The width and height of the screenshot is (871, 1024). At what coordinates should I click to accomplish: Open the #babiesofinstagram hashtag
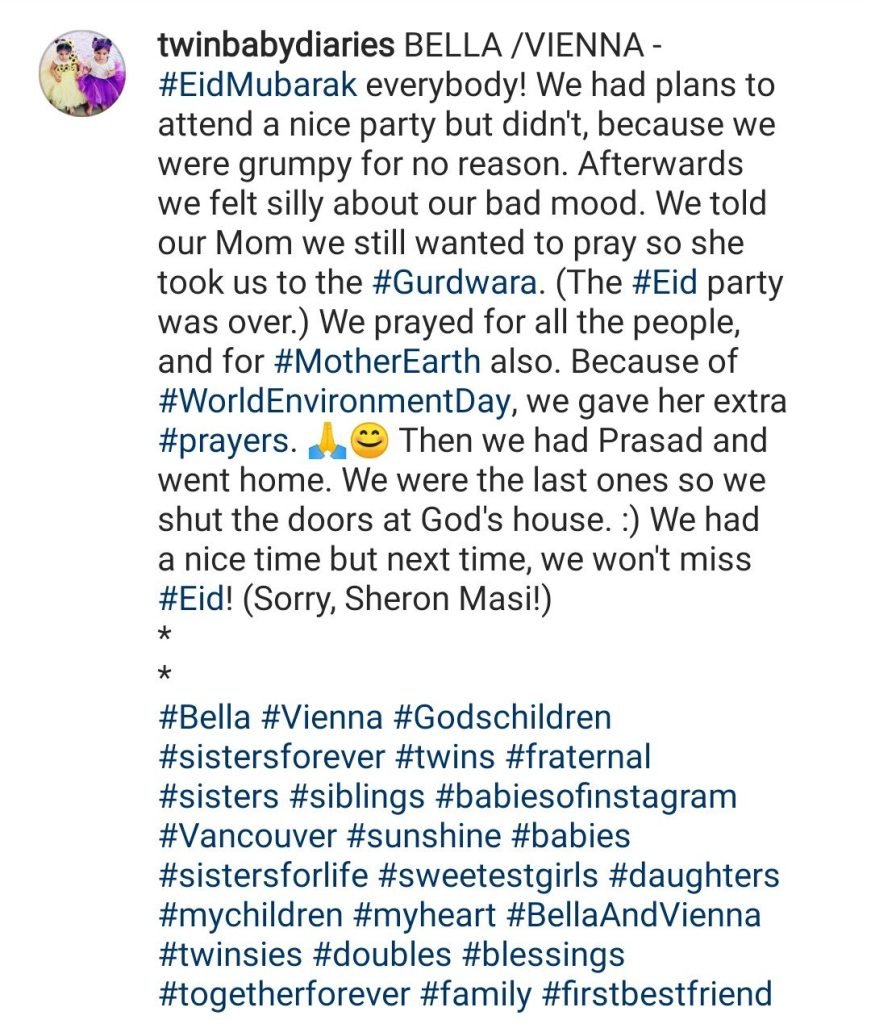(x=587, y=796)
